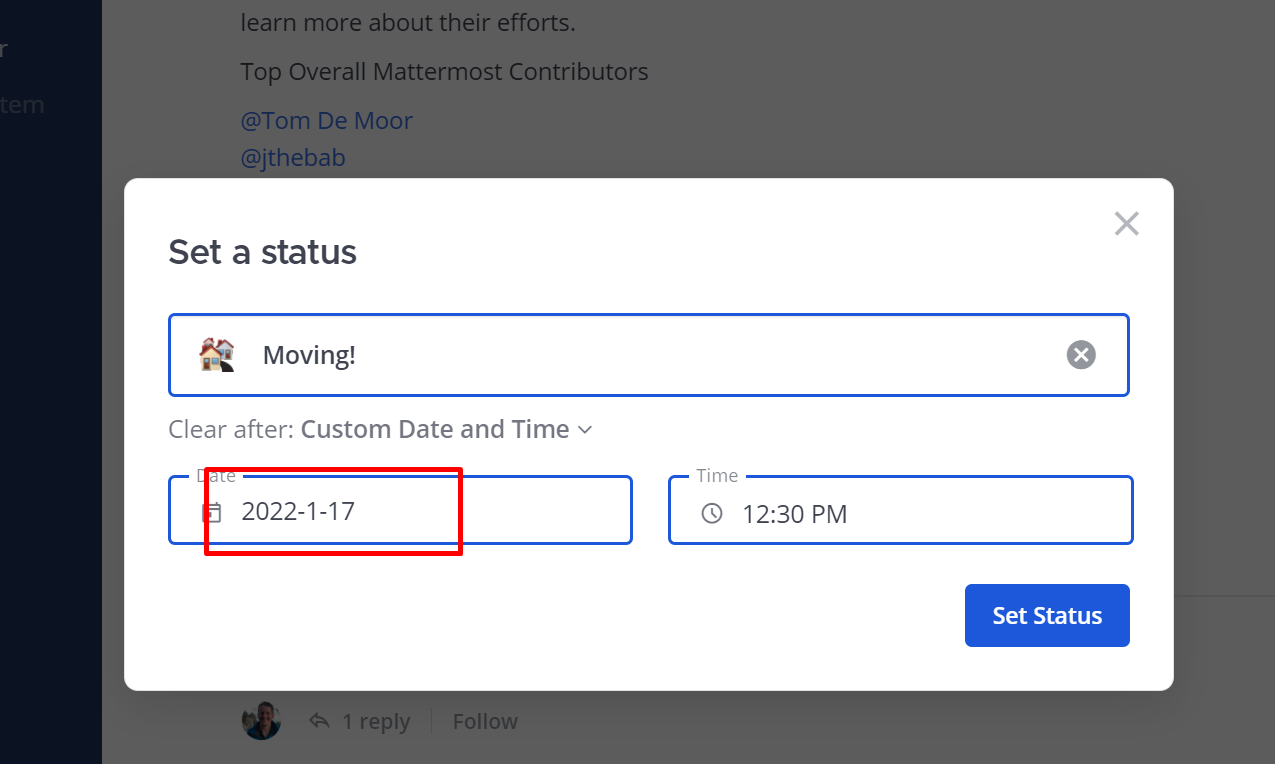Click the Date field label
The height and width of the screenshot is (764, 1275).
[216, 476]
